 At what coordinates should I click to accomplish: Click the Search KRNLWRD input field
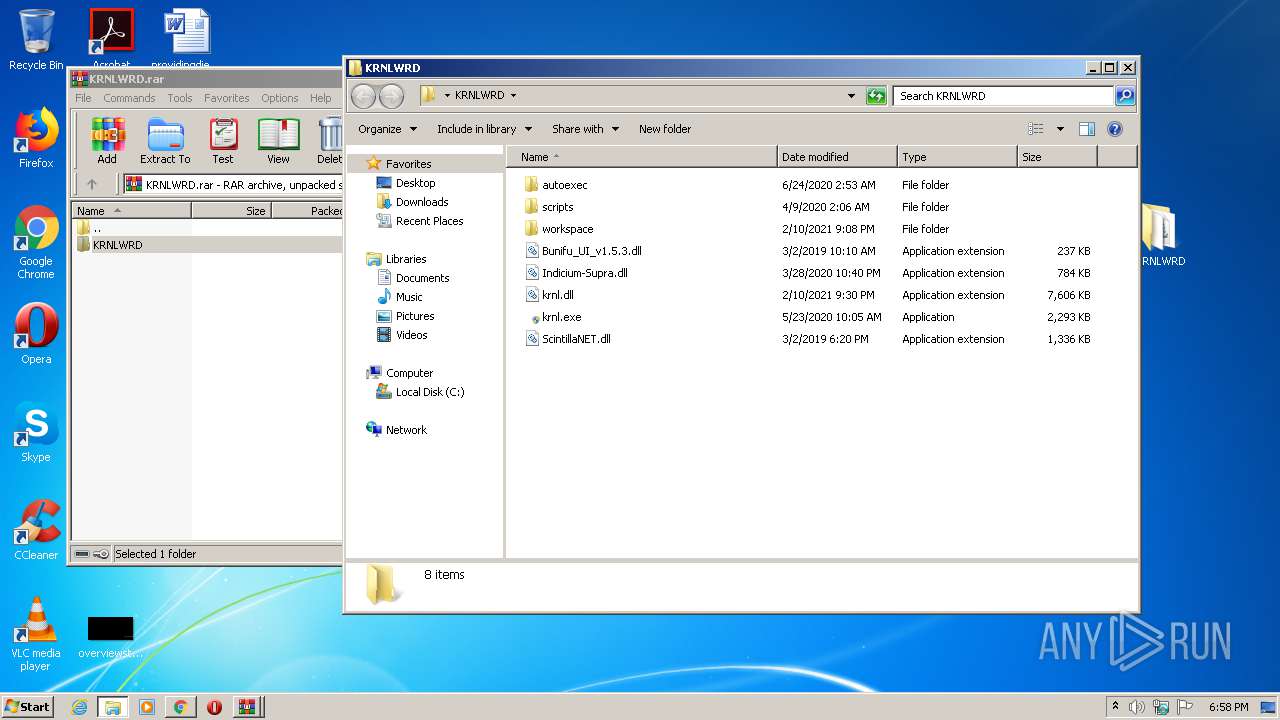pyautogui.click(x=1003, y=96)
